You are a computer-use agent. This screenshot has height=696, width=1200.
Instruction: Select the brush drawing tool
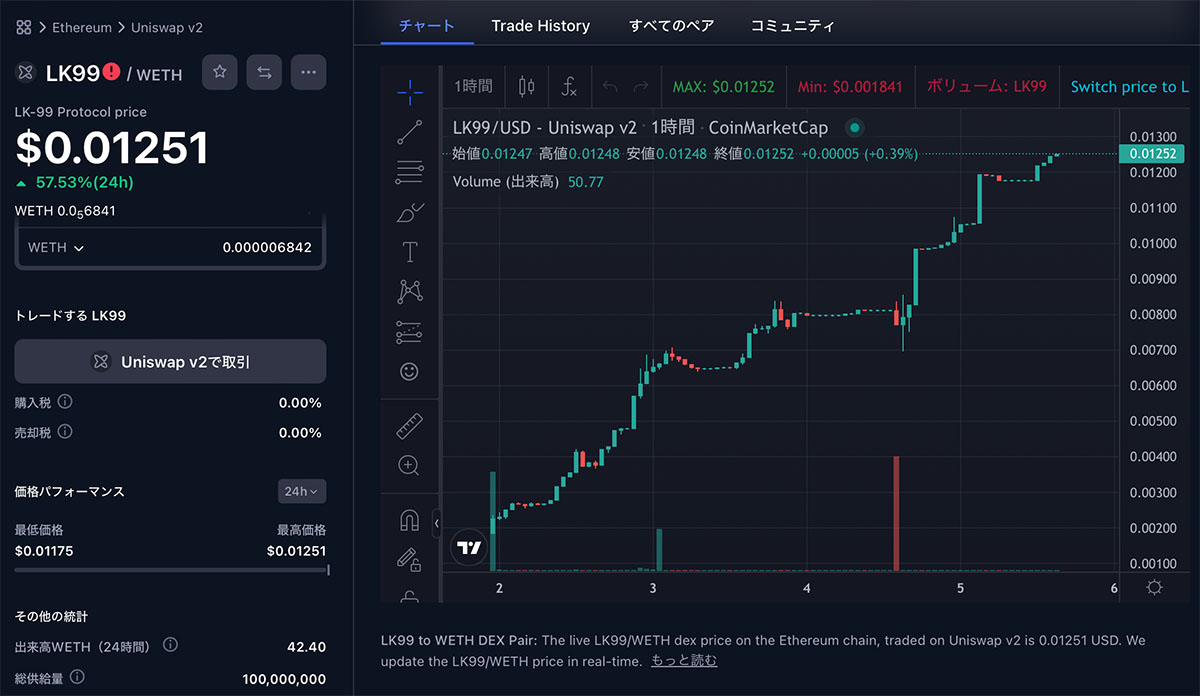click(x=409, y=212)
